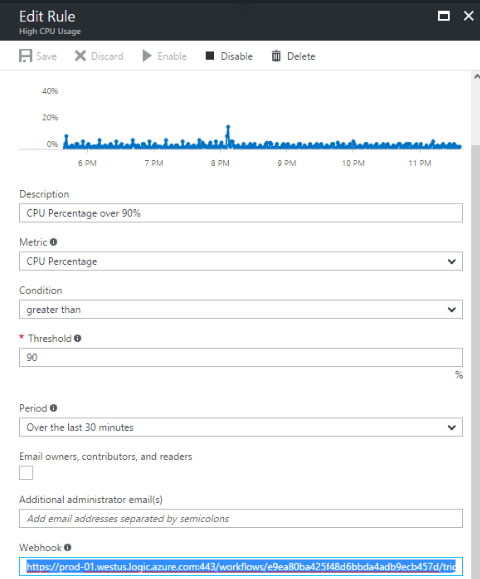Click the Threshold field containing 90
The width and height of the screenshot is (480, 579).
pyautogui.click(x=241, y=357)
